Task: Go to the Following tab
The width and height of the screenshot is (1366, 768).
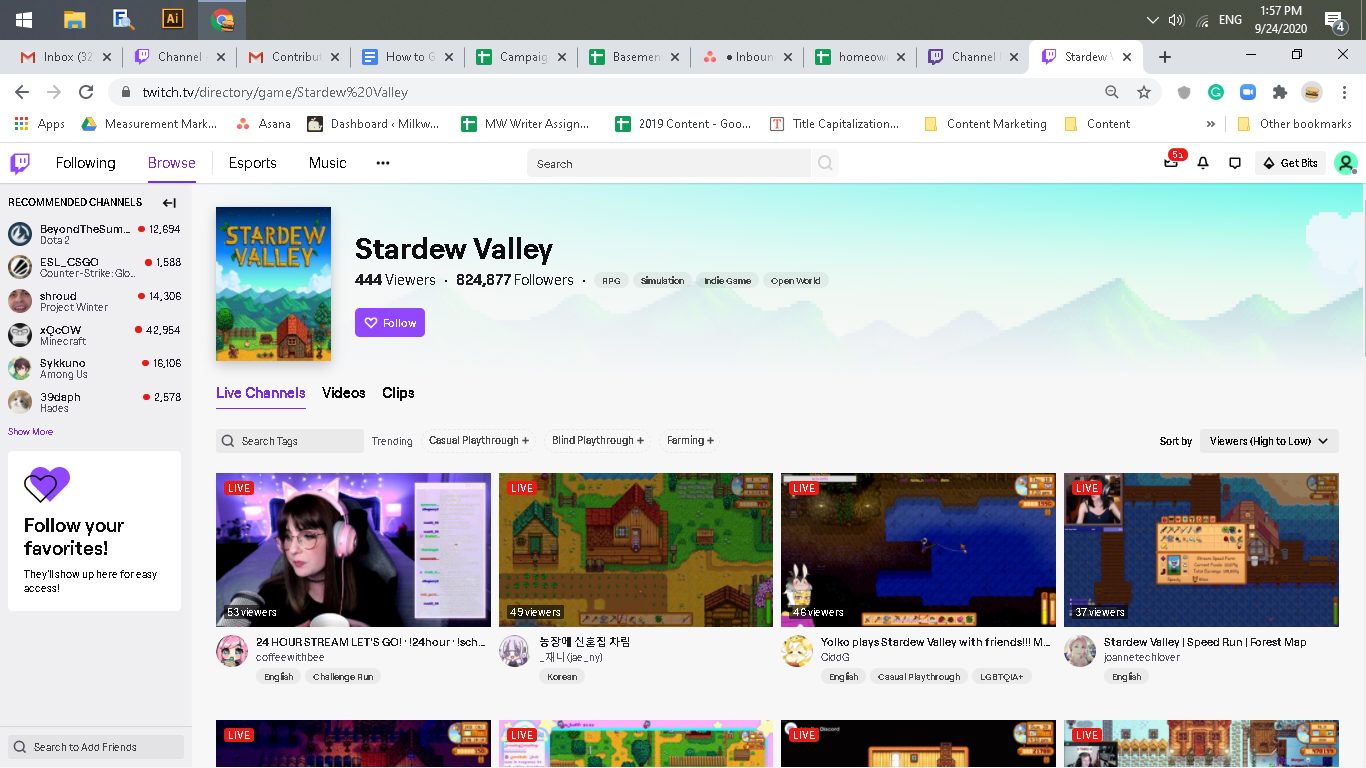Action: pyautogui.click(x=85, y=163)
